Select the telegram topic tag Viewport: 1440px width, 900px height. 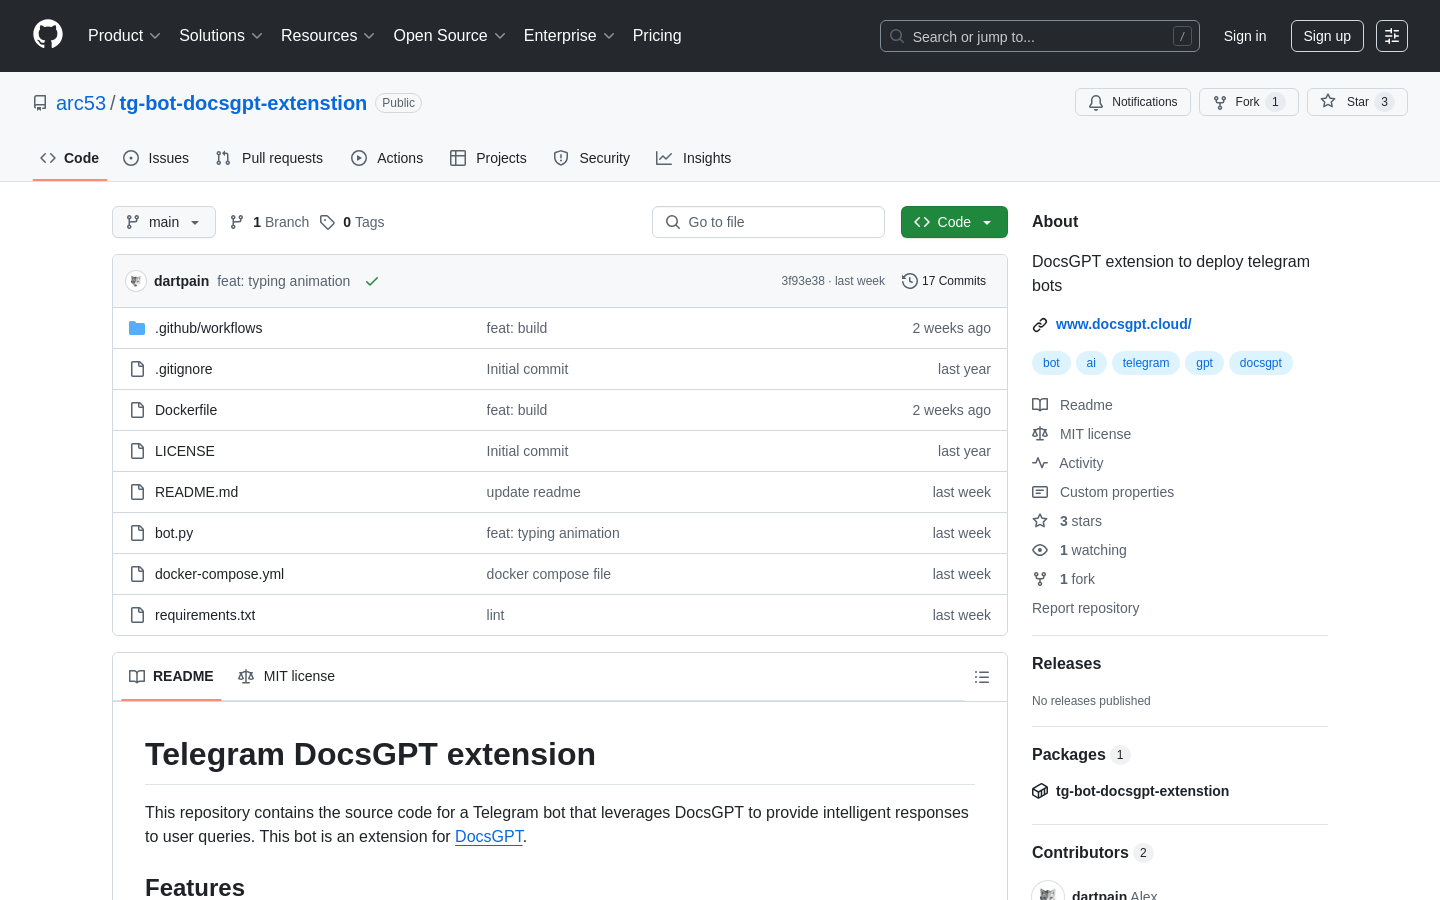pyautogui.click(x=1146, y=363)
